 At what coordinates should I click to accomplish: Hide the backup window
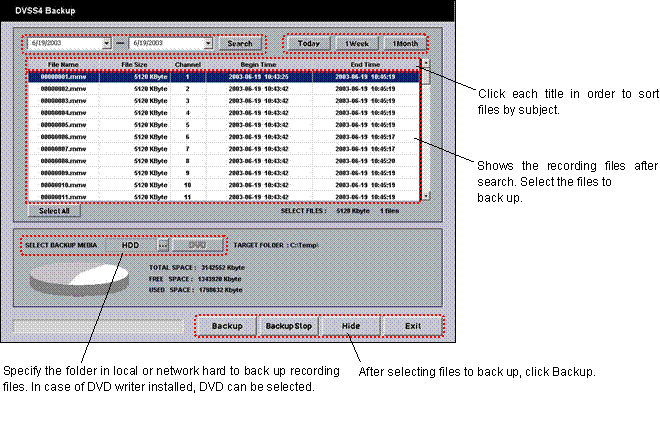point(351,327)
